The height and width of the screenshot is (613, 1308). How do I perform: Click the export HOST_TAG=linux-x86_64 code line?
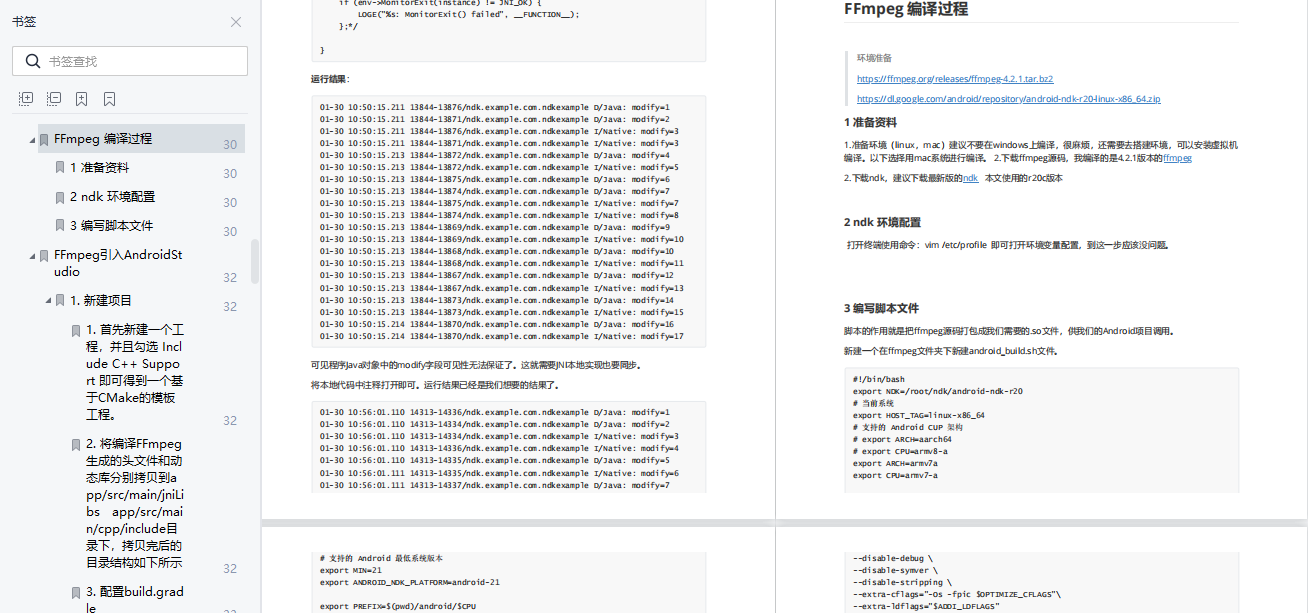919,415
